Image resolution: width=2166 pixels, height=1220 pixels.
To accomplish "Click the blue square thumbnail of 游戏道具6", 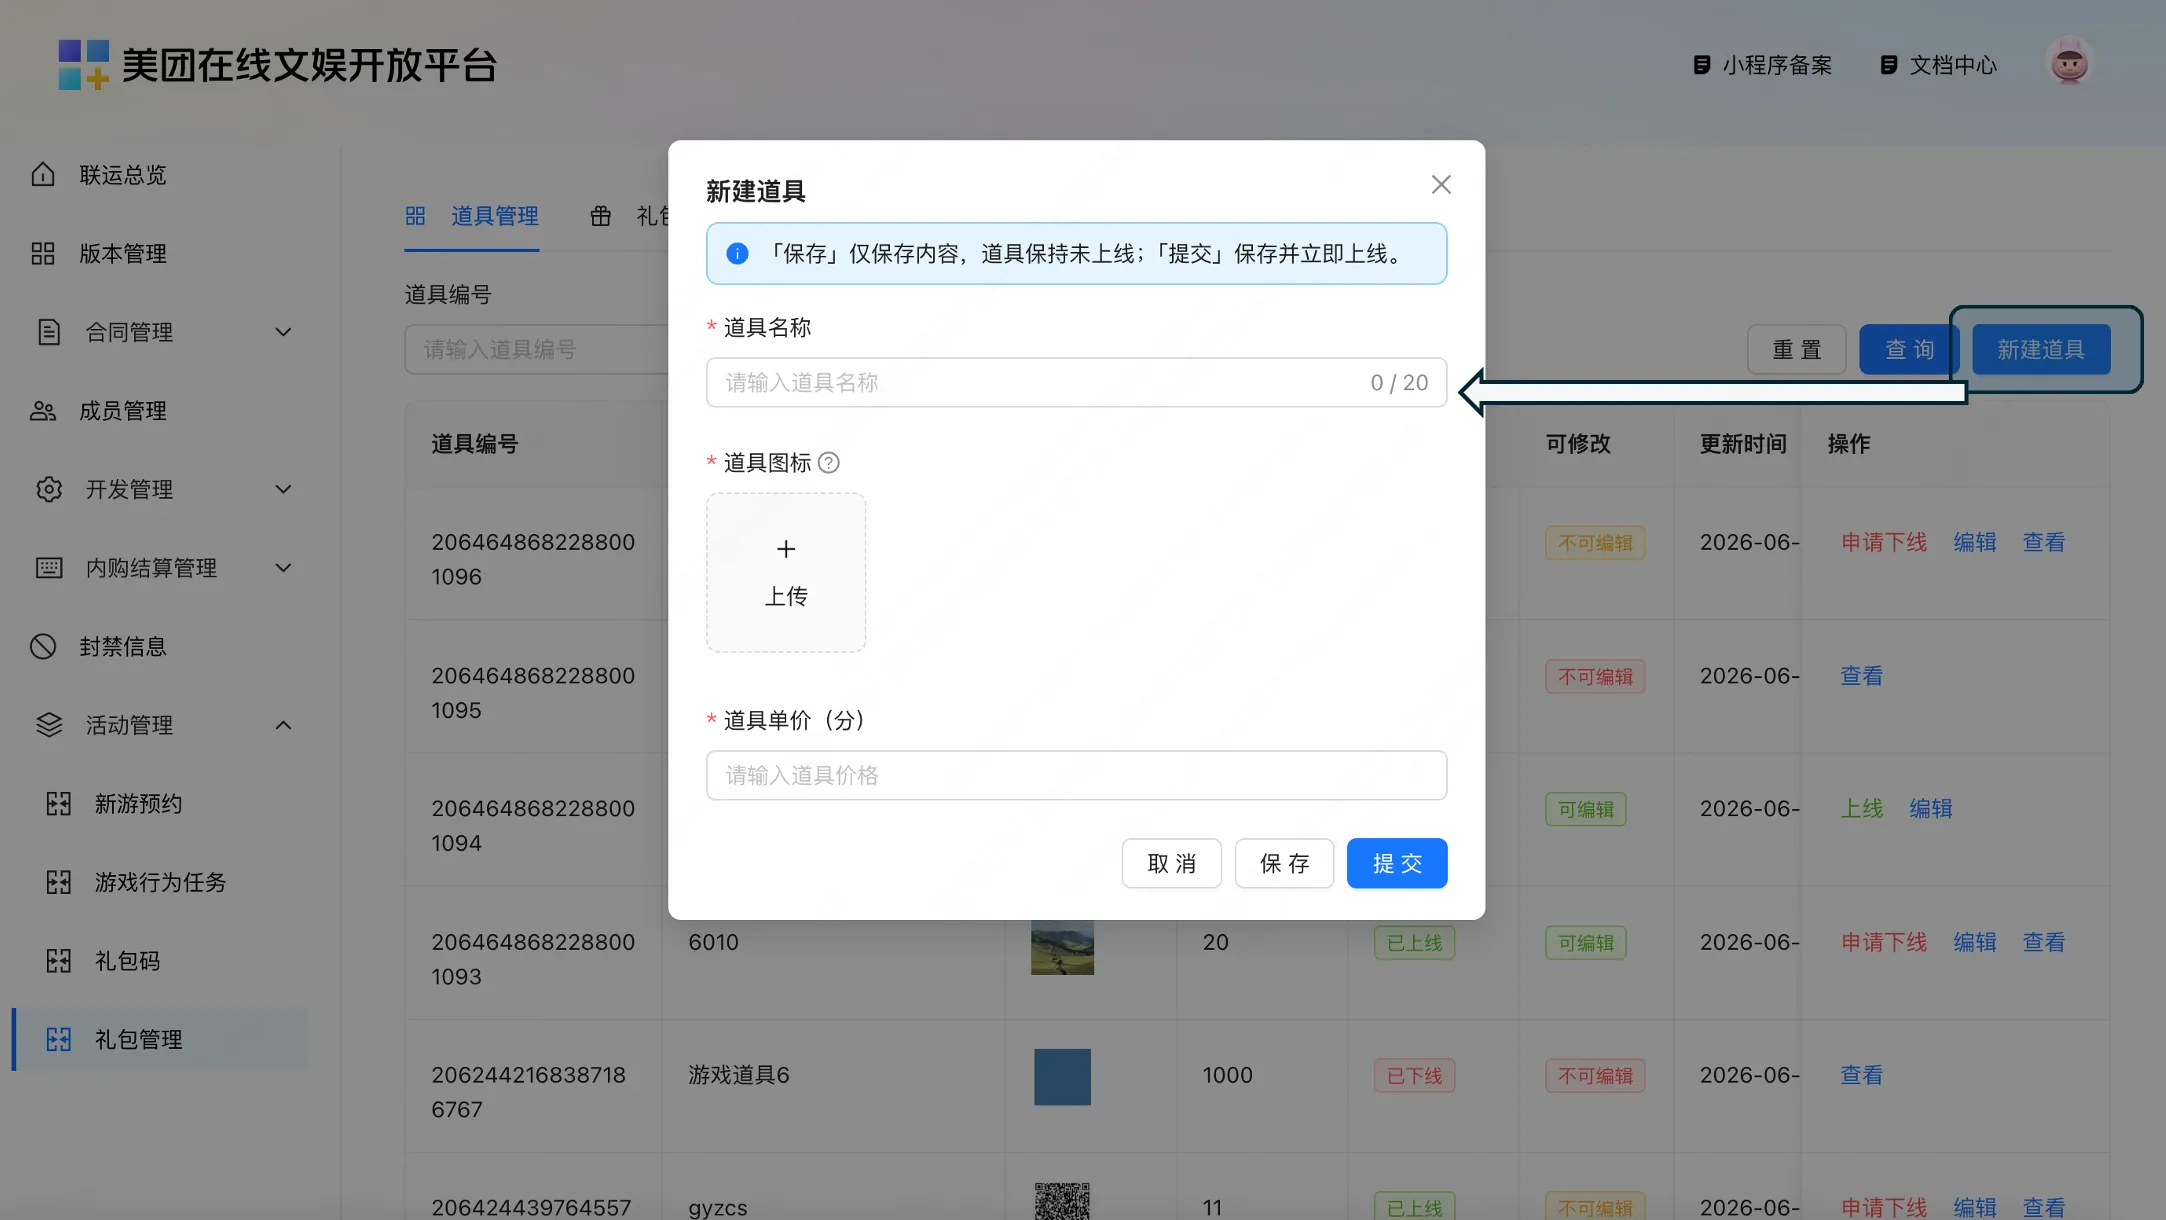I will point(1062,1077).
